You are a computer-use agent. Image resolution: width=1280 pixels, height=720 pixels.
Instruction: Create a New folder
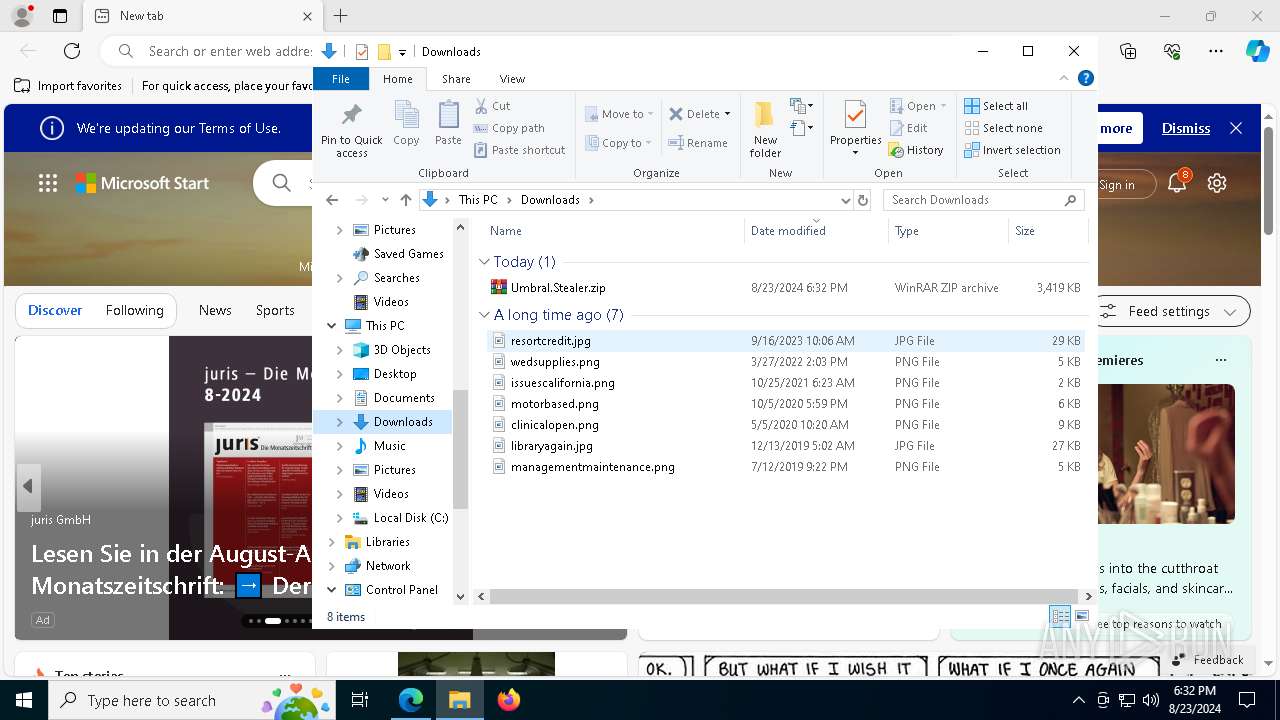pyautogui.click(x=765, y=129)
